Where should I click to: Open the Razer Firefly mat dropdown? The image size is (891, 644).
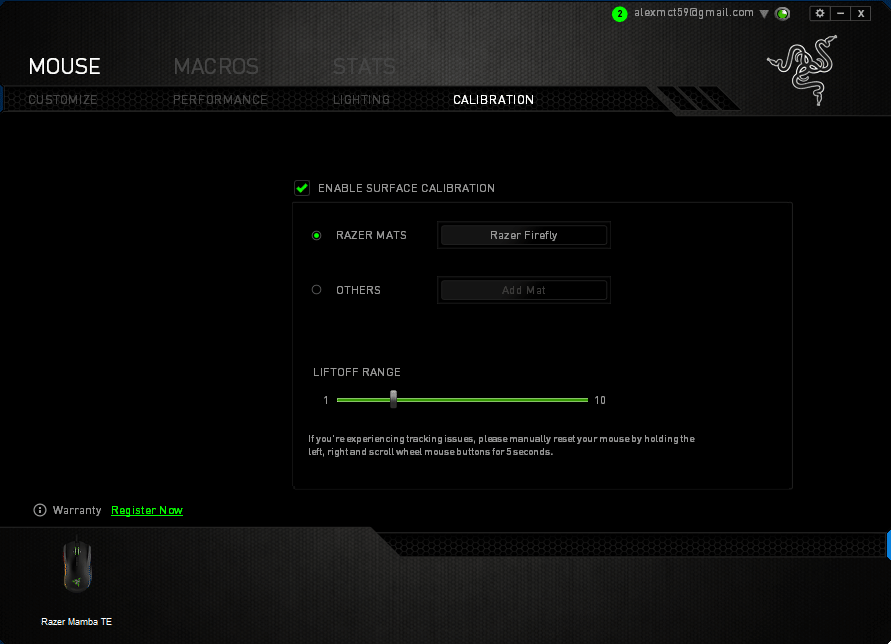tap(524, 235)
